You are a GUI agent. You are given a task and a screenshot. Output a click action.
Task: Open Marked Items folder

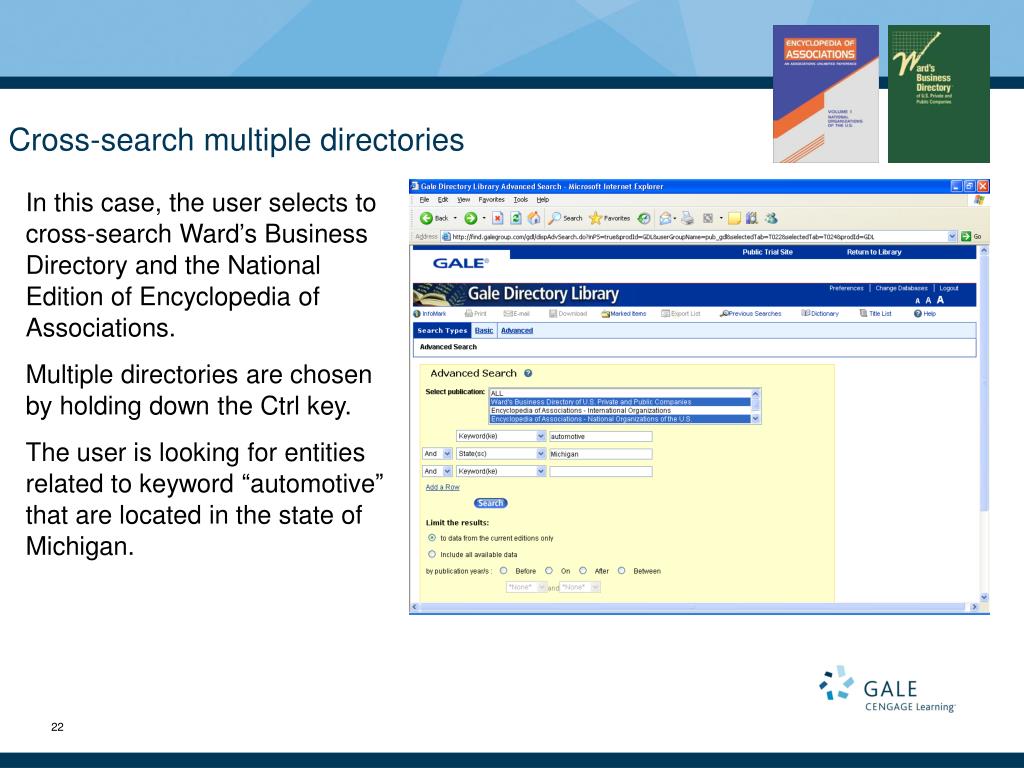[624, 314]
